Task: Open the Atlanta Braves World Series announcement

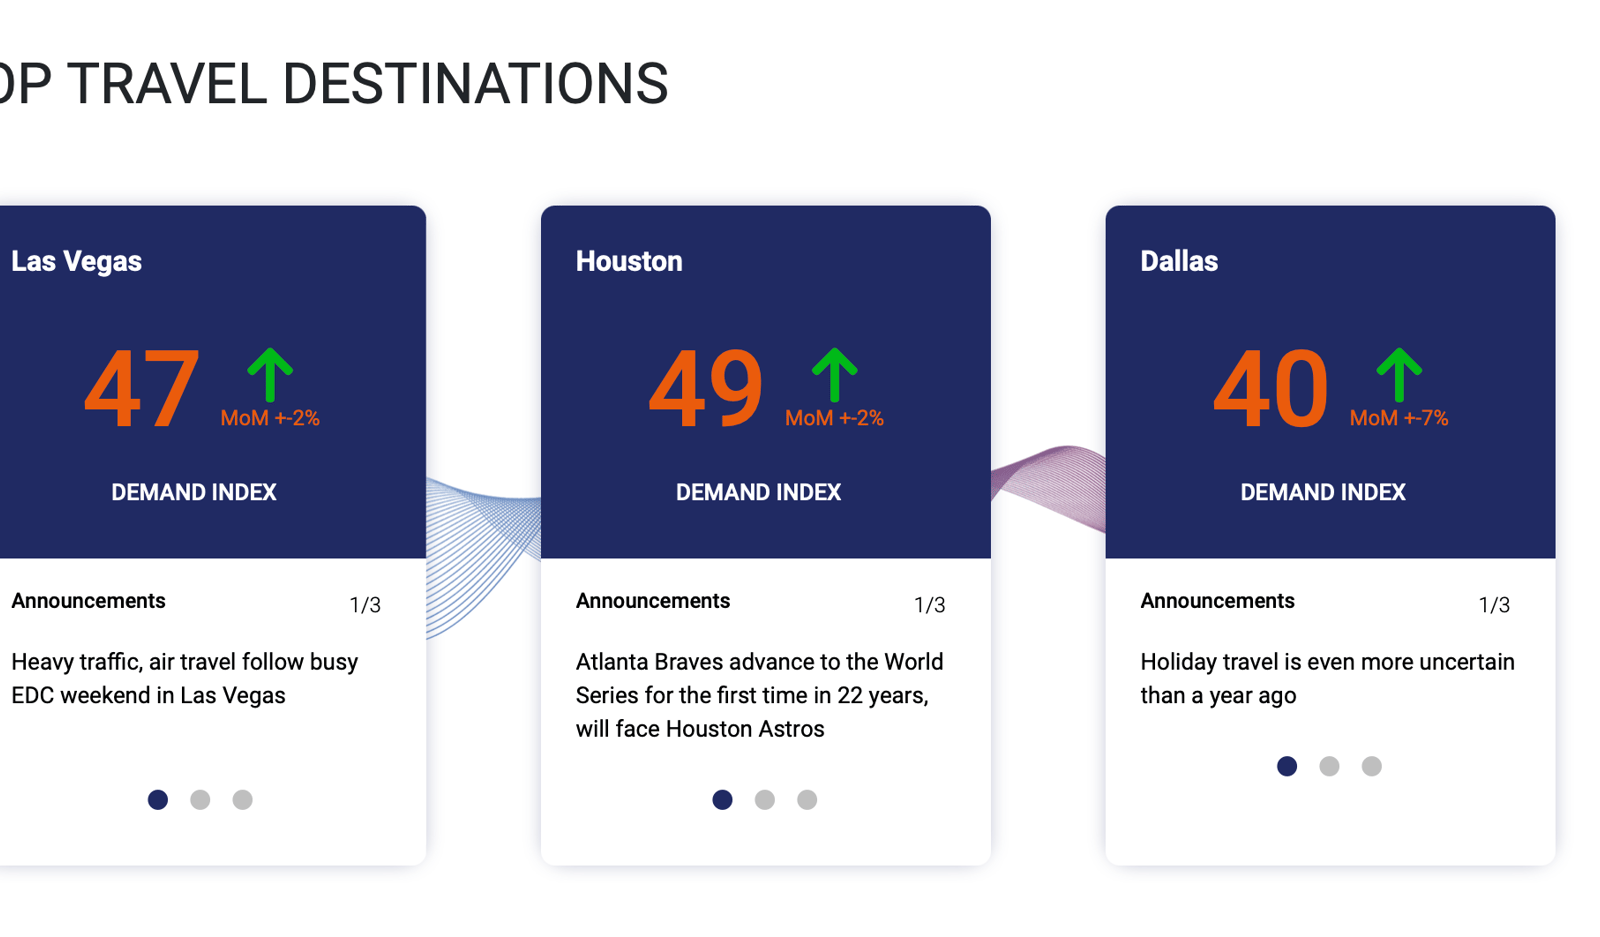Action: coord(760,695)
